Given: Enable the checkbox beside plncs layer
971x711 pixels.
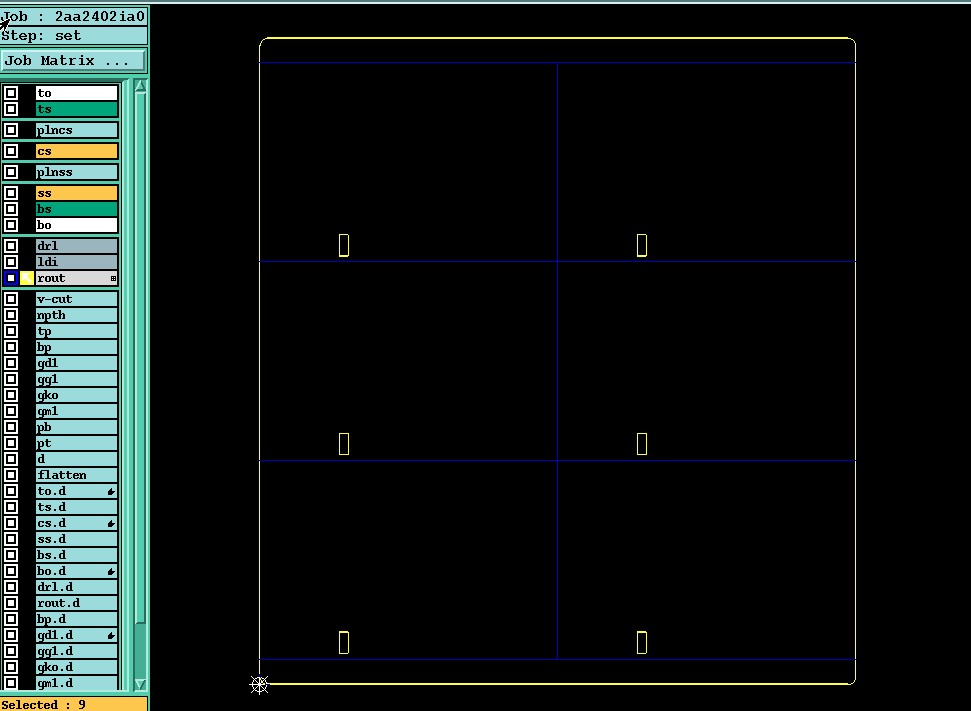Looking at the screenshot, I should (11, 130).
